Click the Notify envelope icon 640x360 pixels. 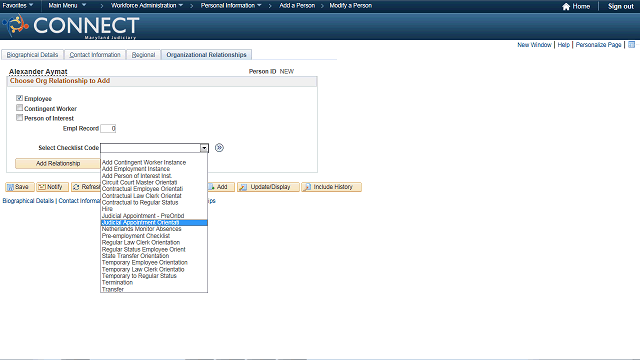[42, 187]
